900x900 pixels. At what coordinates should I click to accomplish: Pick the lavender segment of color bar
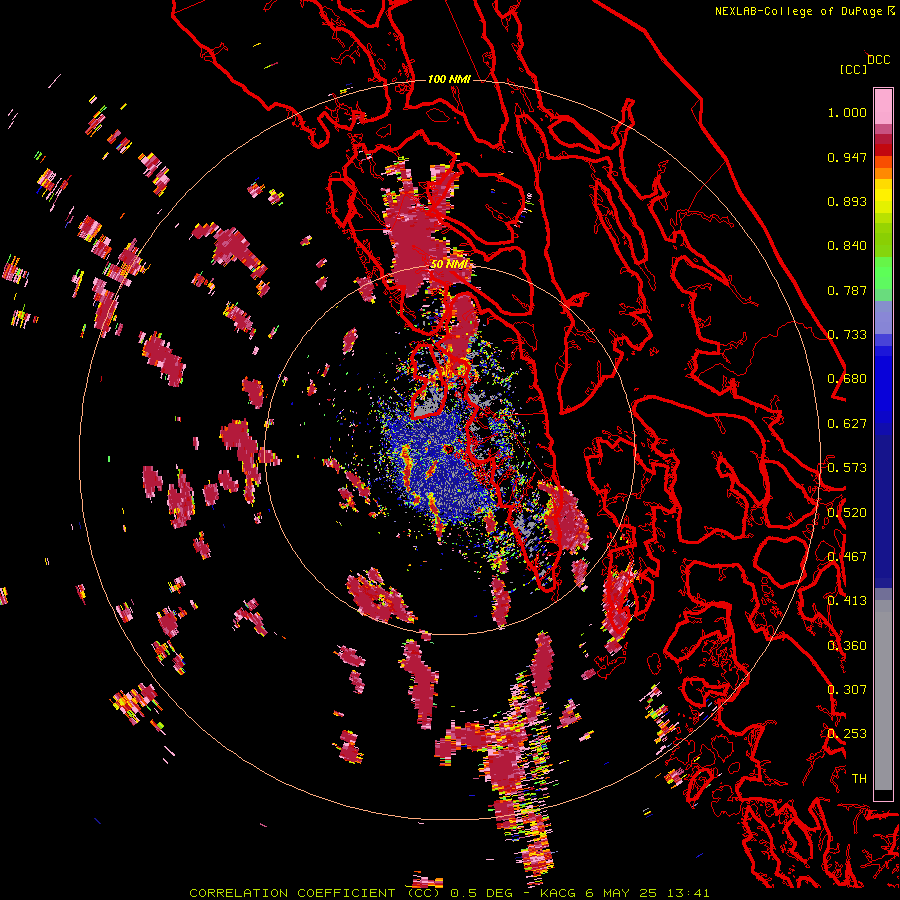[x=883, y=317]
